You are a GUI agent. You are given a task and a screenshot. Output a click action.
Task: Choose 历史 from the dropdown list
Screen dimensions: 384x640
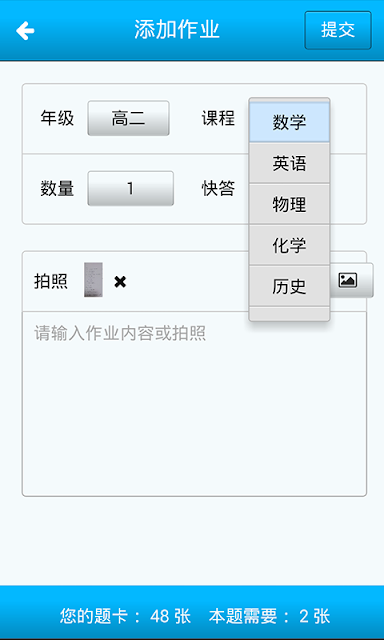point(289,287)
